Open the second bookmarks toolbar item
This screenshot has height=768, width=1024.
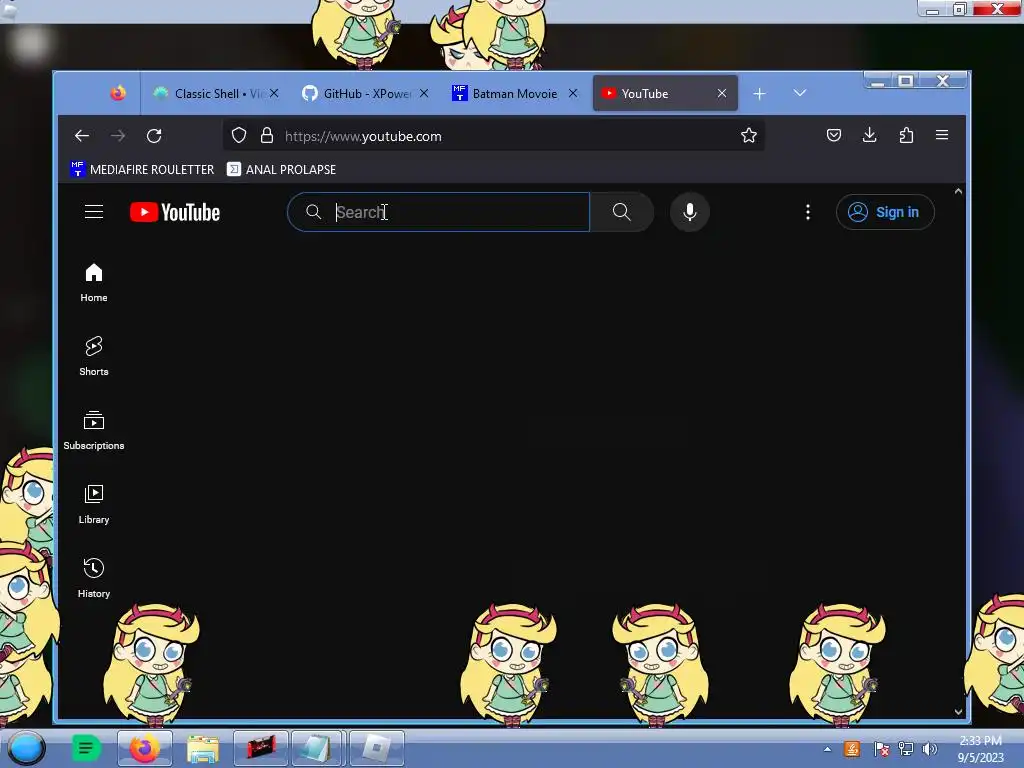coord(281,169)
